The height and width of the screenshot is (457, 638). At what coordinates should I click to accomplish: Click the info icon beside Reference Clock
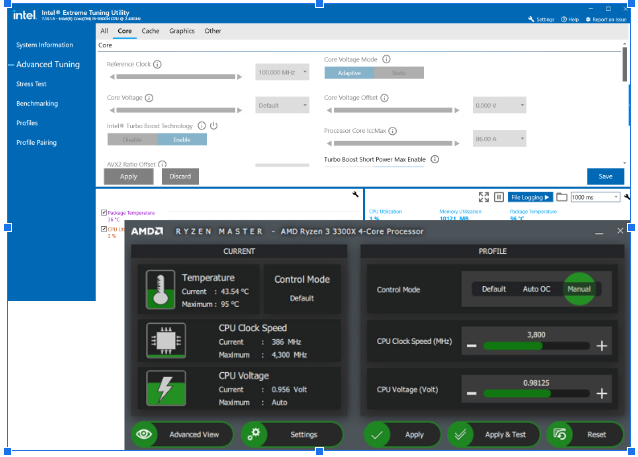(158, 64)
